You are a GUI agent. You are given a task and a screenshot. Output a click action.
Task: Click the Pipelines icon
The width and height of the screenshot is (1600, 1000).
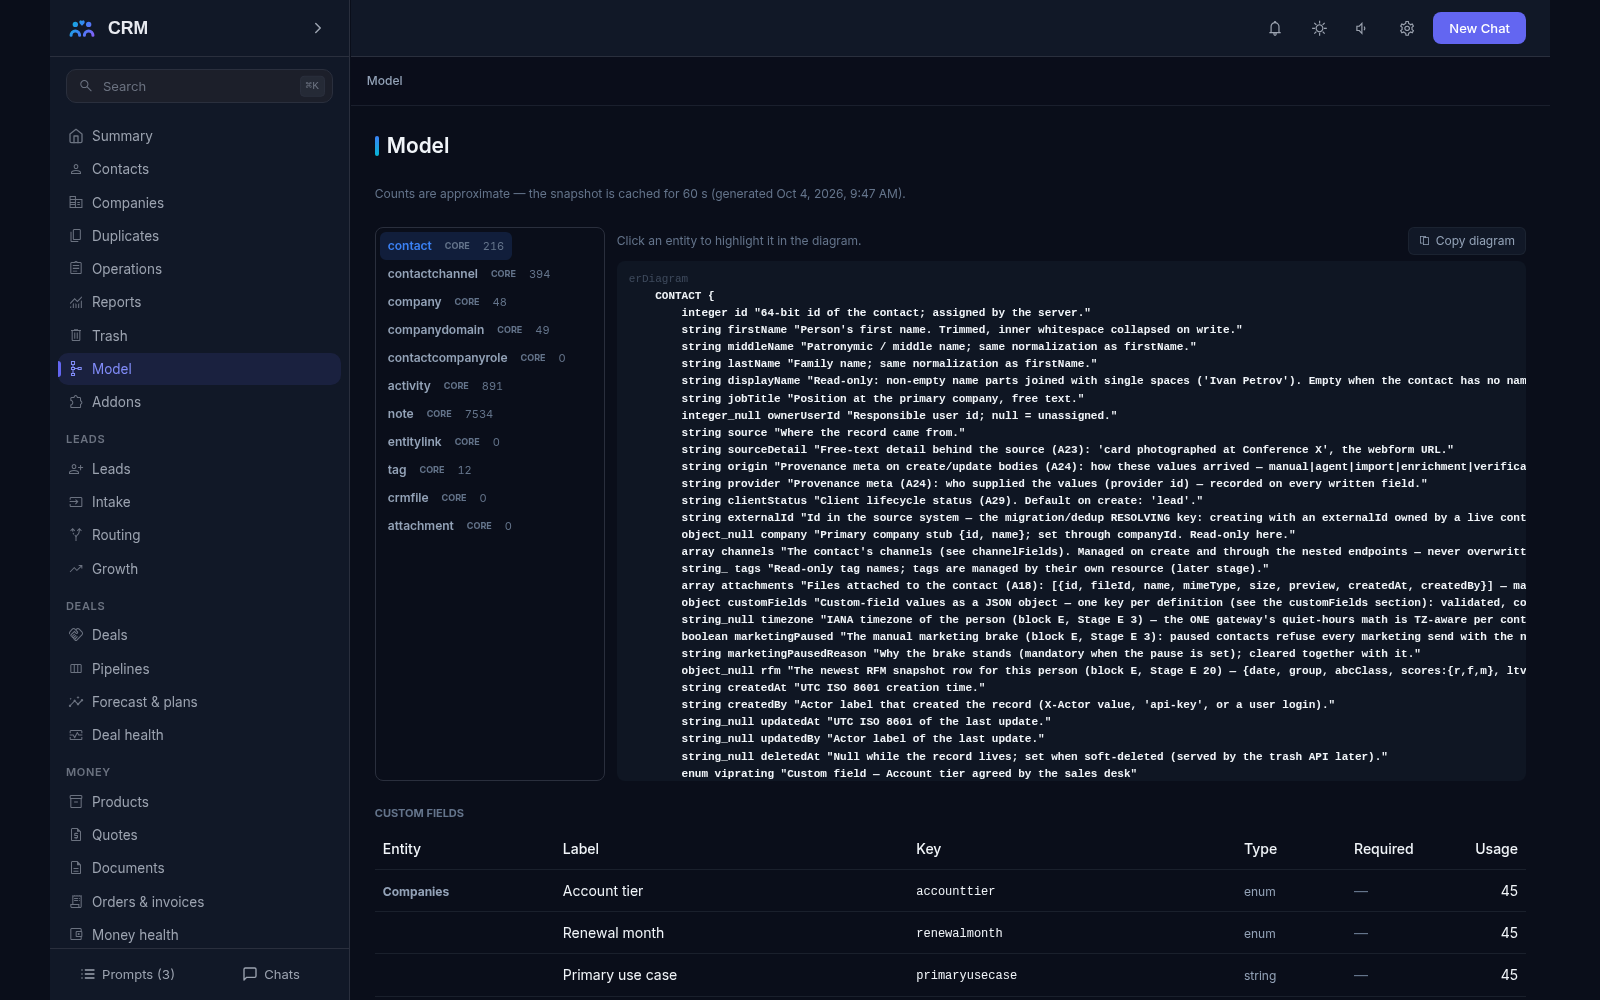(x=76, y=669)
